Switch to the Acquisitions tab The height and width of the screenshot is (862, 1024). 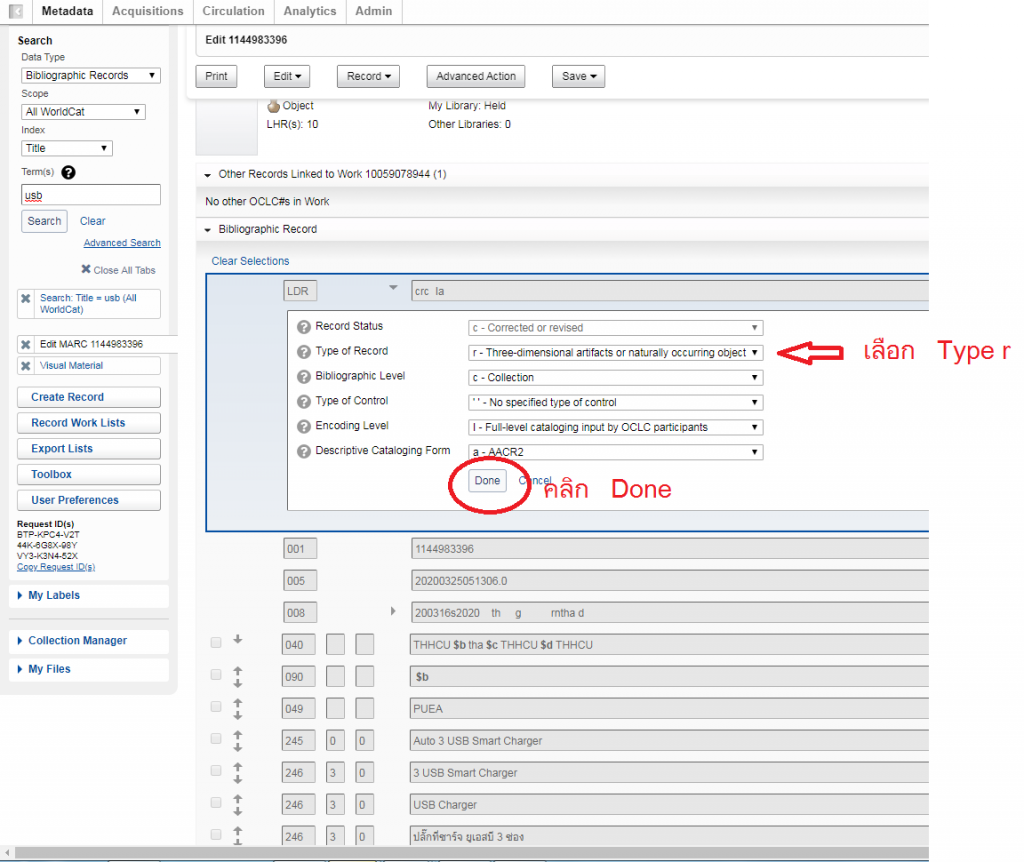click(x=148, y=11)
